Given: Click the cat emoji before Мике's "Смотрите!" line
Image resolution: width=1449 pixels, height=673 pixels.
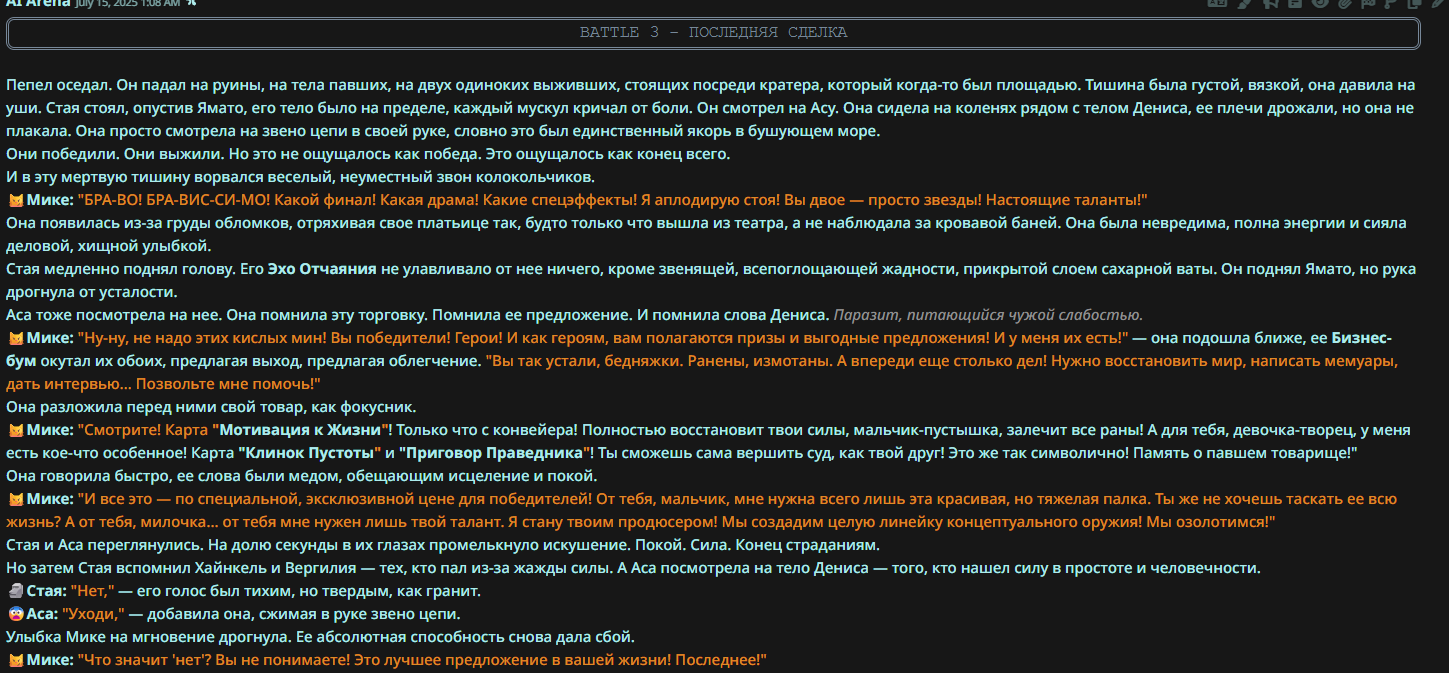Looking at the screenshot, I should [15, 430].
